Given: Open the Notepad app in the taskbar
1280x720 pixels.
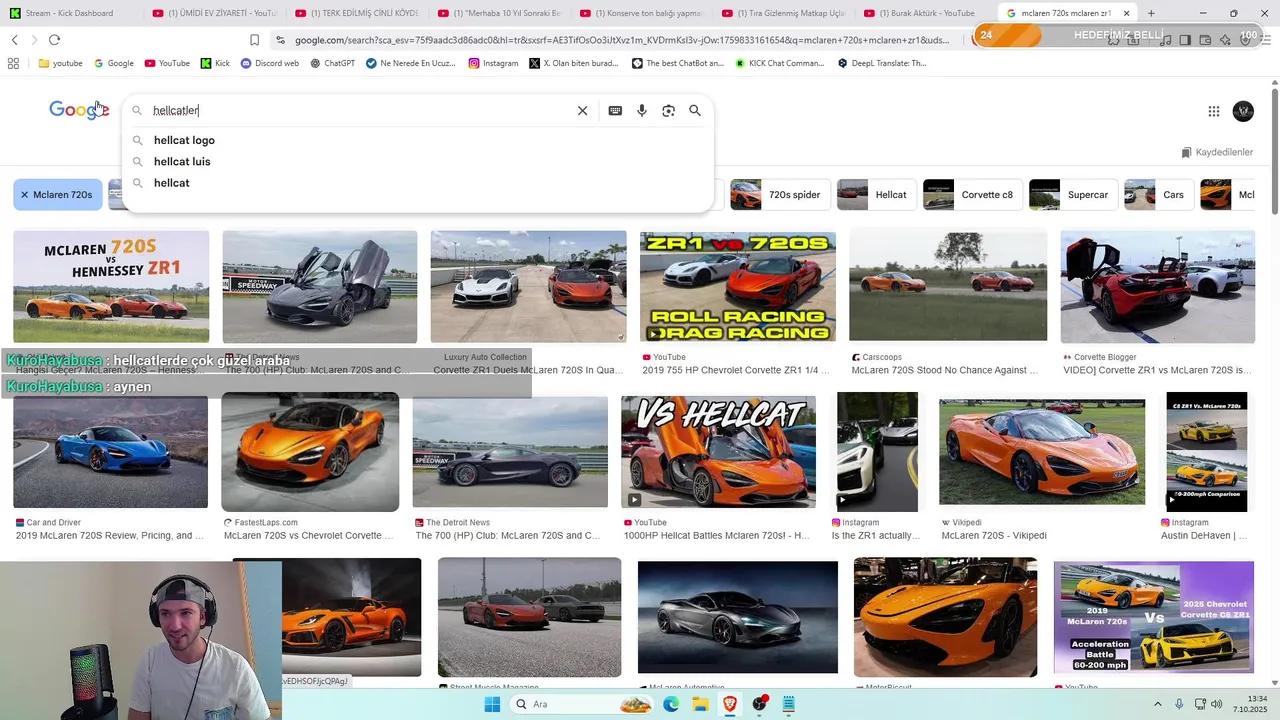Looking at the screenshot, I should (x=789, y=704).
